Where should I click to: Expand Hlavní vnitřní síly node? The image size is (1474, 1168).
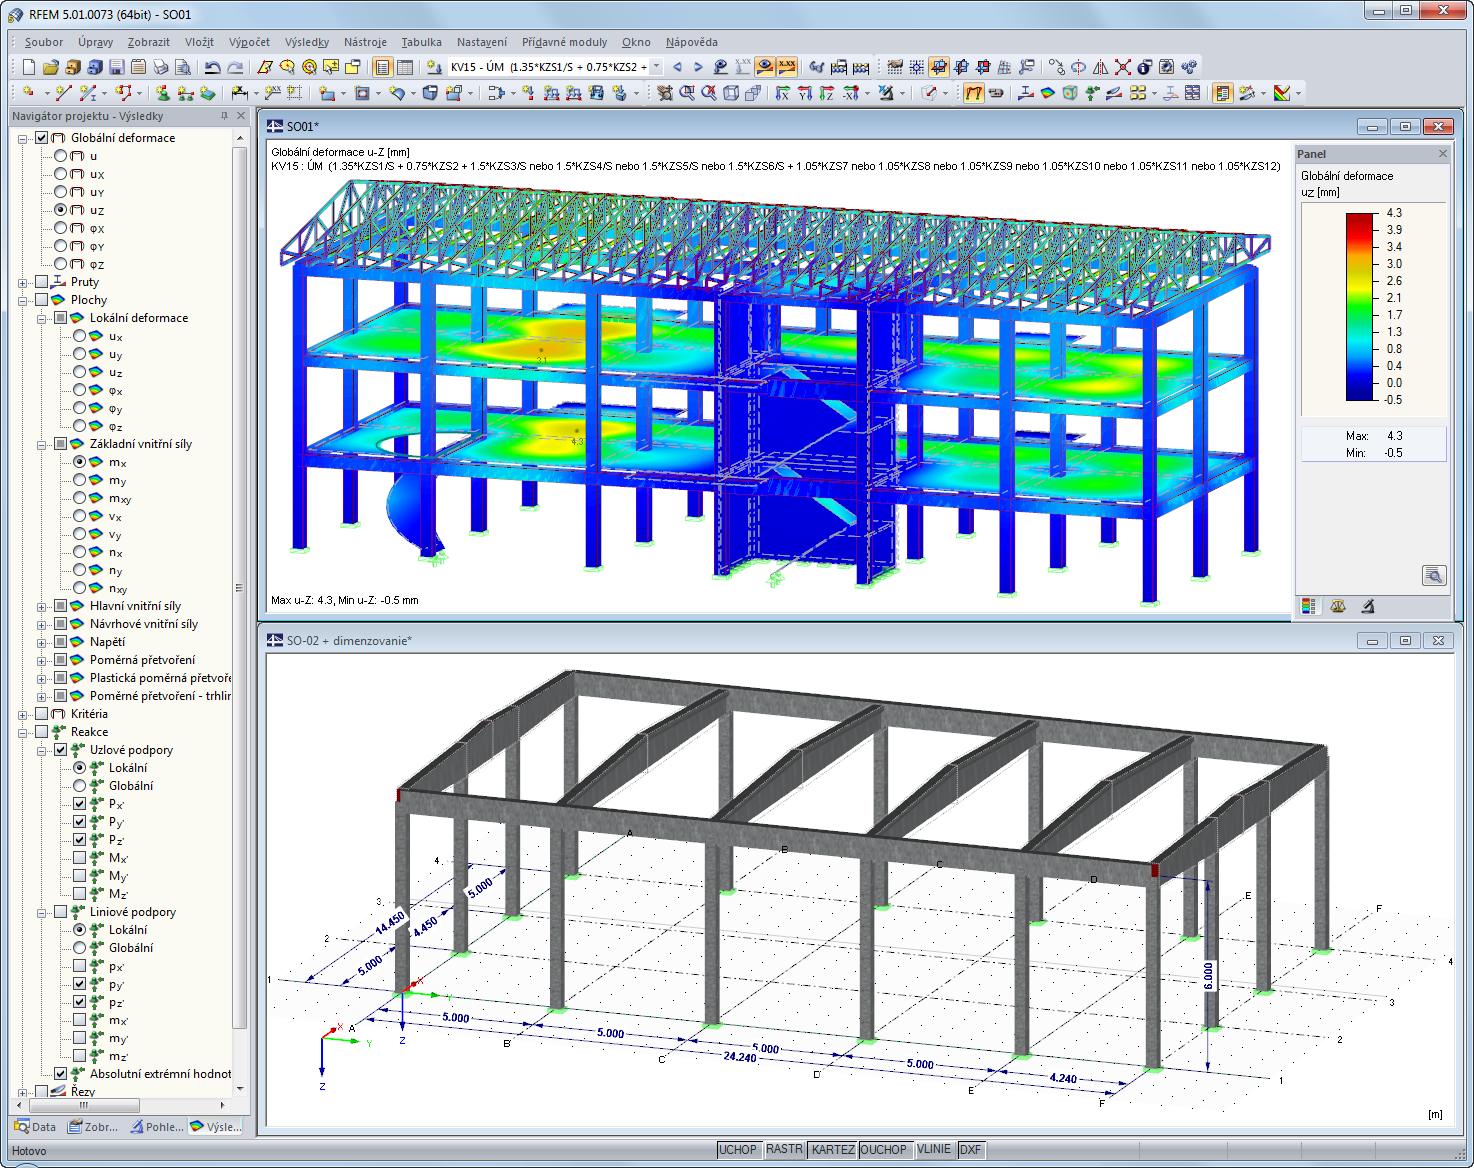[42, 607]
